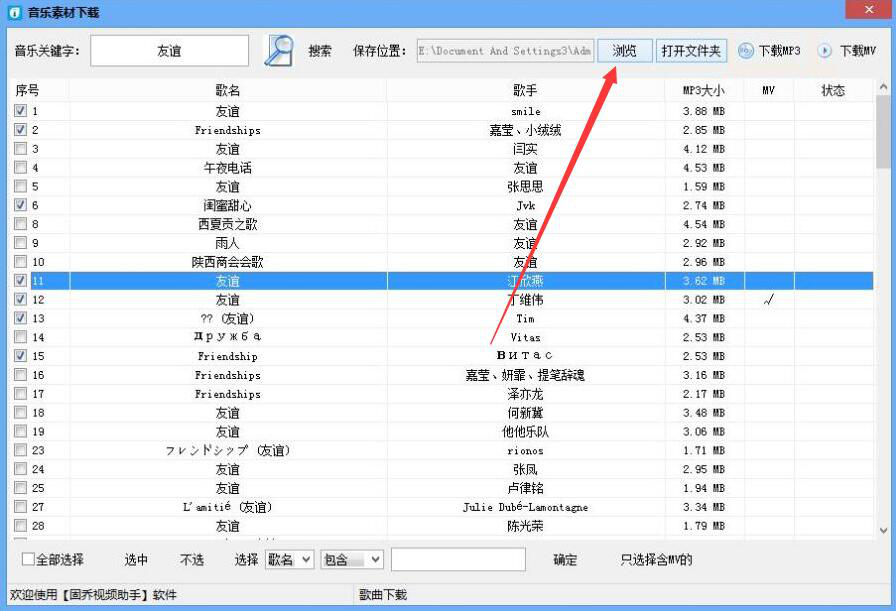Click the 下载MV play icon
Screen dimensions: 896x611
point(825,51)
